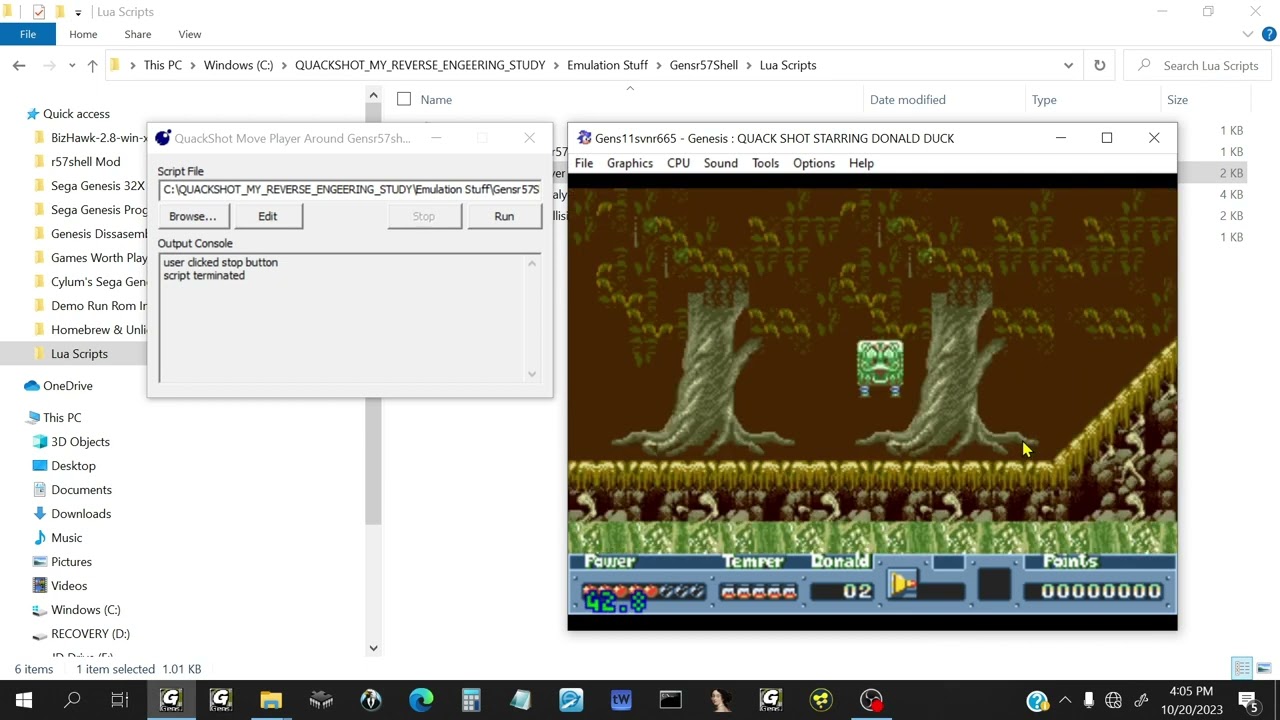Open Documents in navigation pane
Image resolution: width=1280 pixels, height=720 pixels.
(x=81, y=490)
